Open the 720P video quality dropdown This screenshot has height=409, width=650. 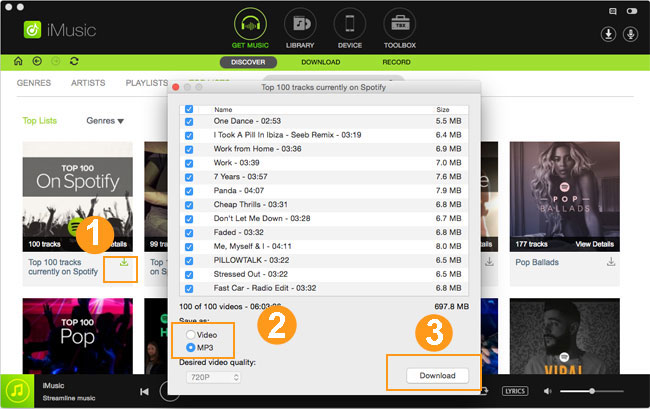[213, 377]
